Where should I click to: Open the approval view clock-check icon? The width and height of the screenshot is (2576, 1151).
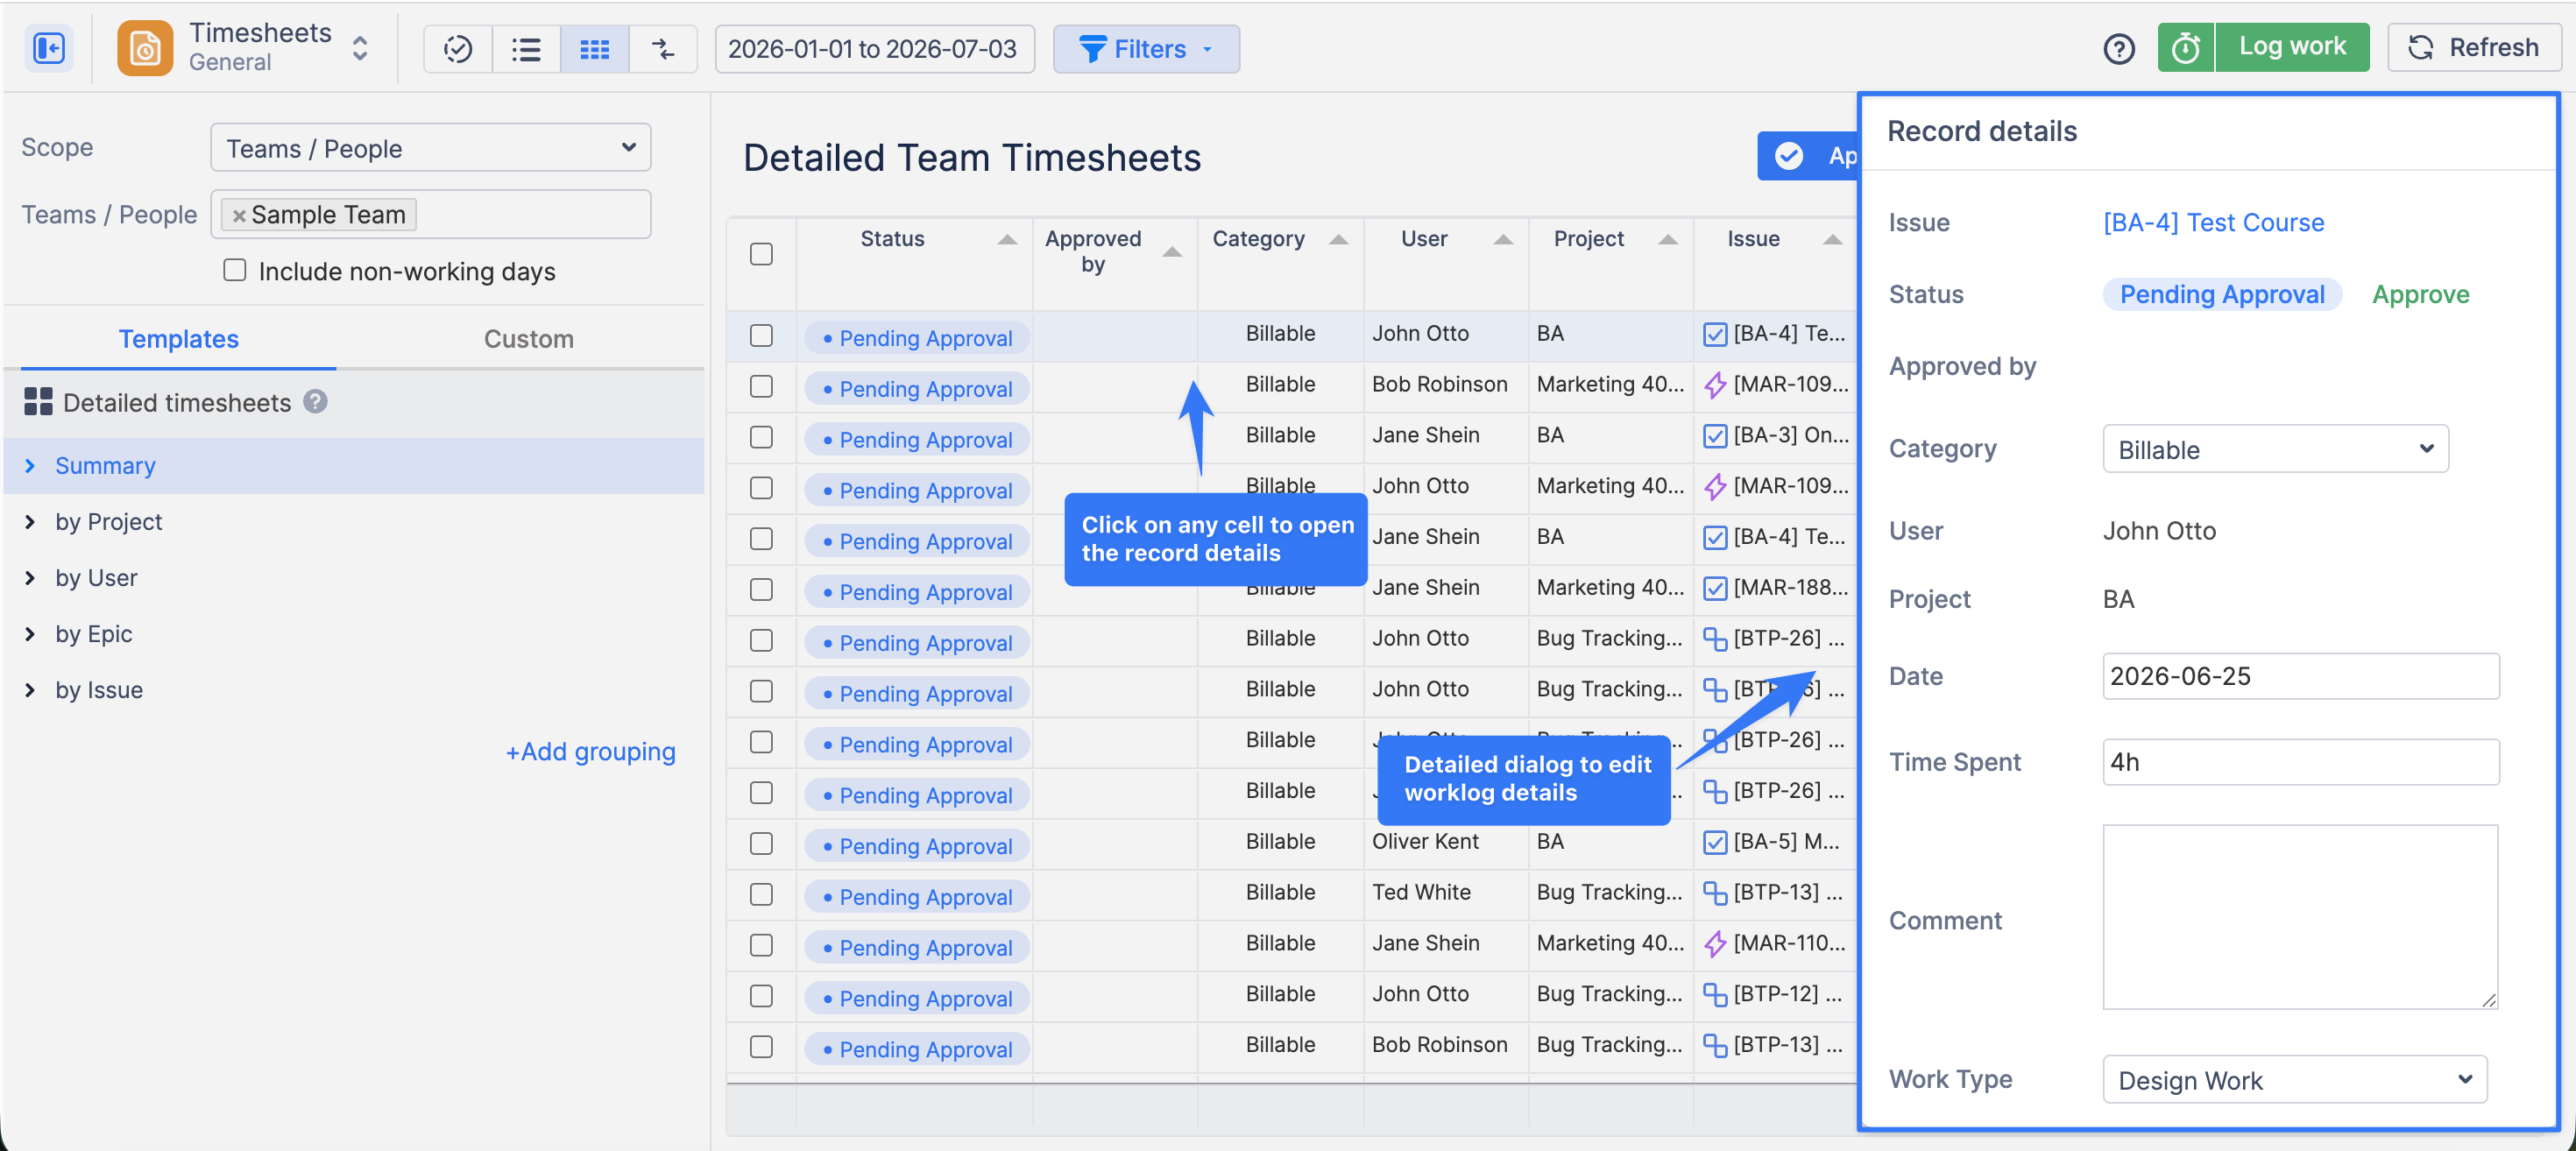click(458, 49)
